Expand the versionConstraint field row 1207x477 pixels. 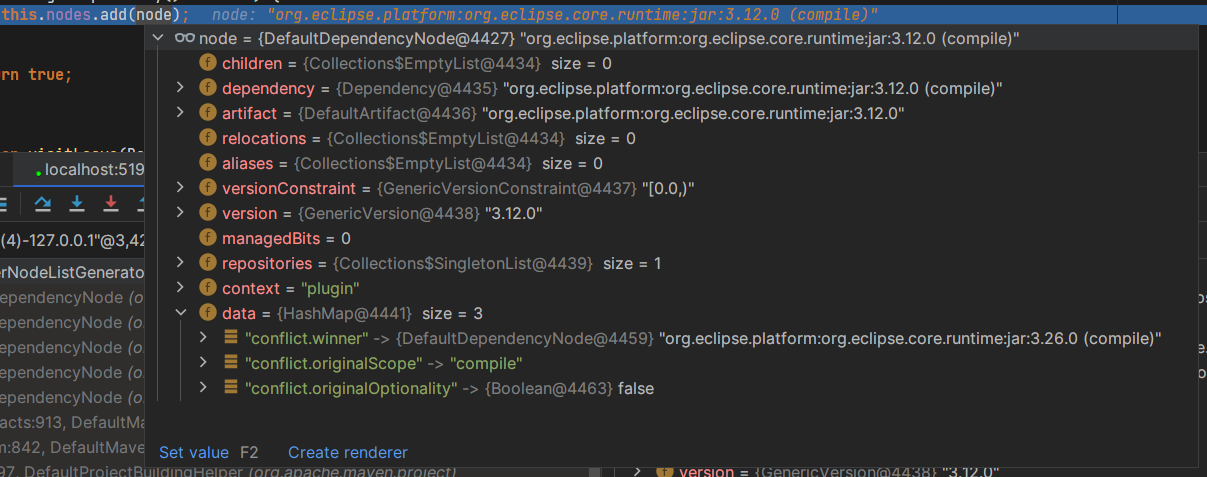coord(180,188)
